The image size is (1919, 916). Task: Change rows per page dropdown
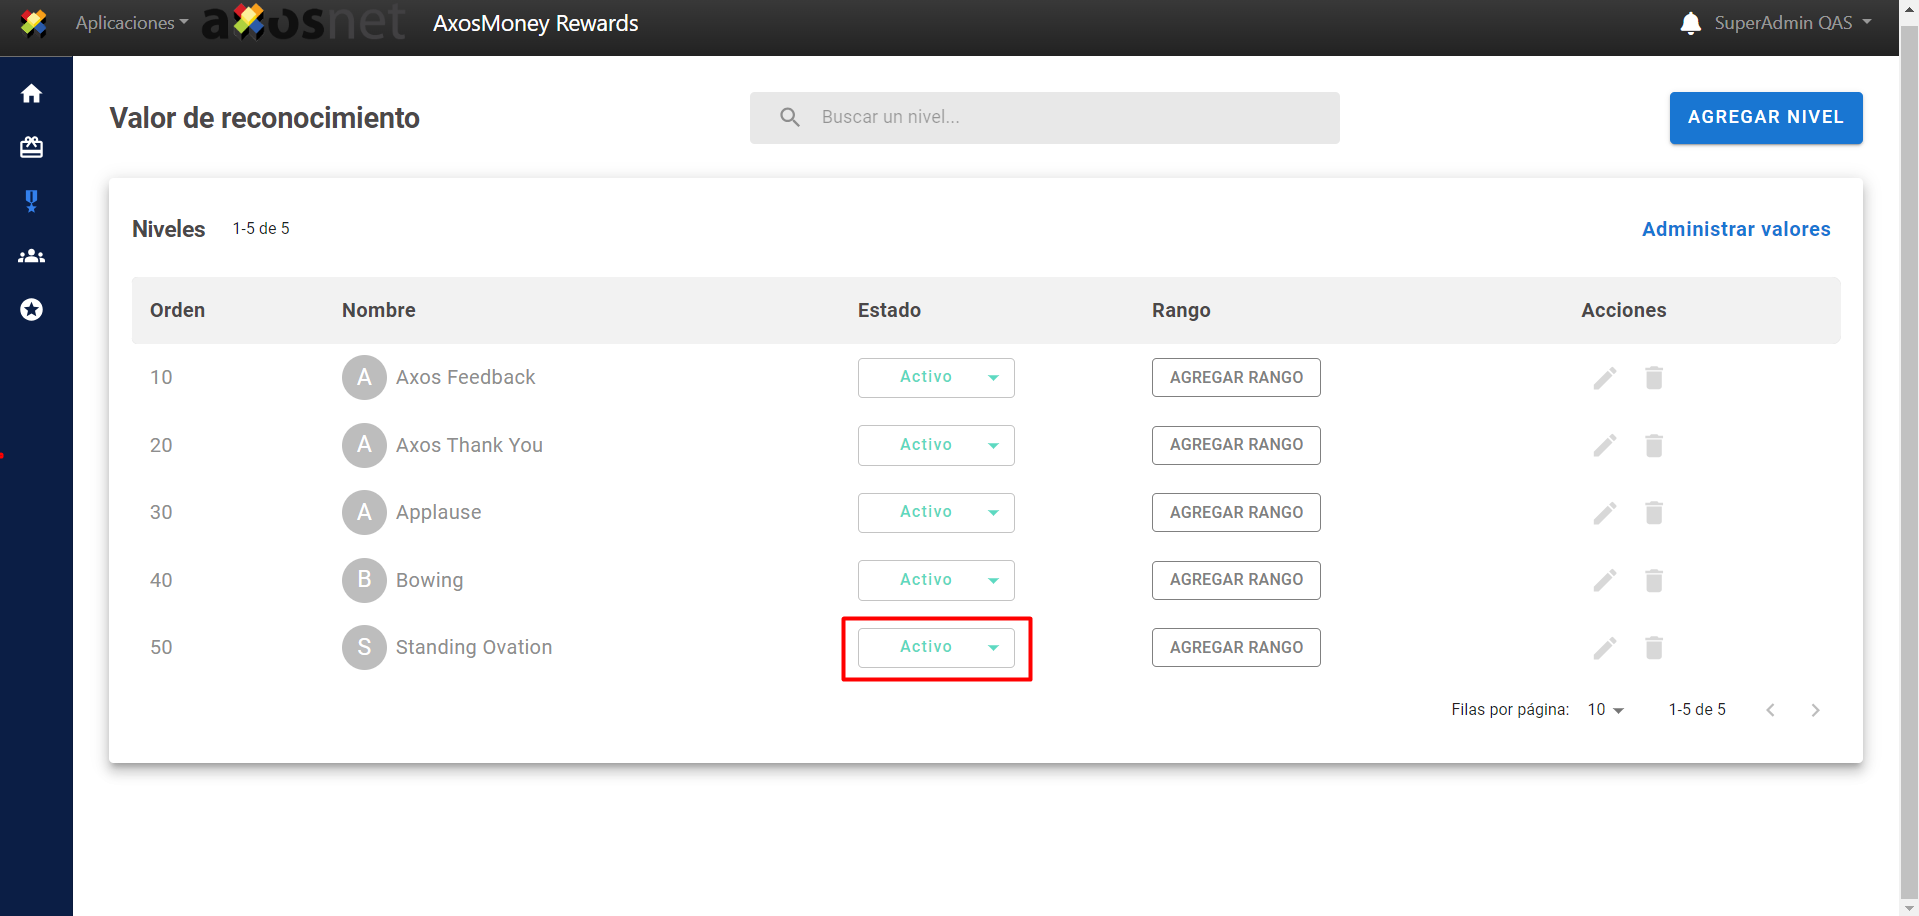[1605, 710]
